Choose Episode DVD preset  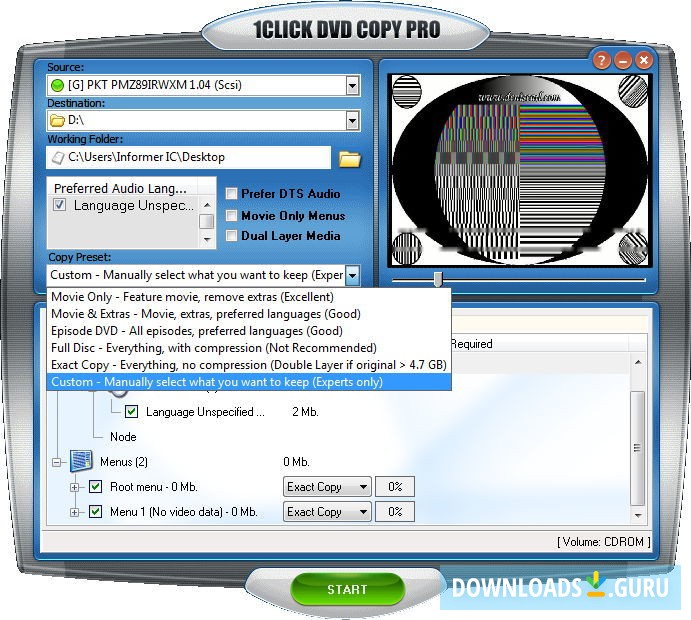[249, 331]
